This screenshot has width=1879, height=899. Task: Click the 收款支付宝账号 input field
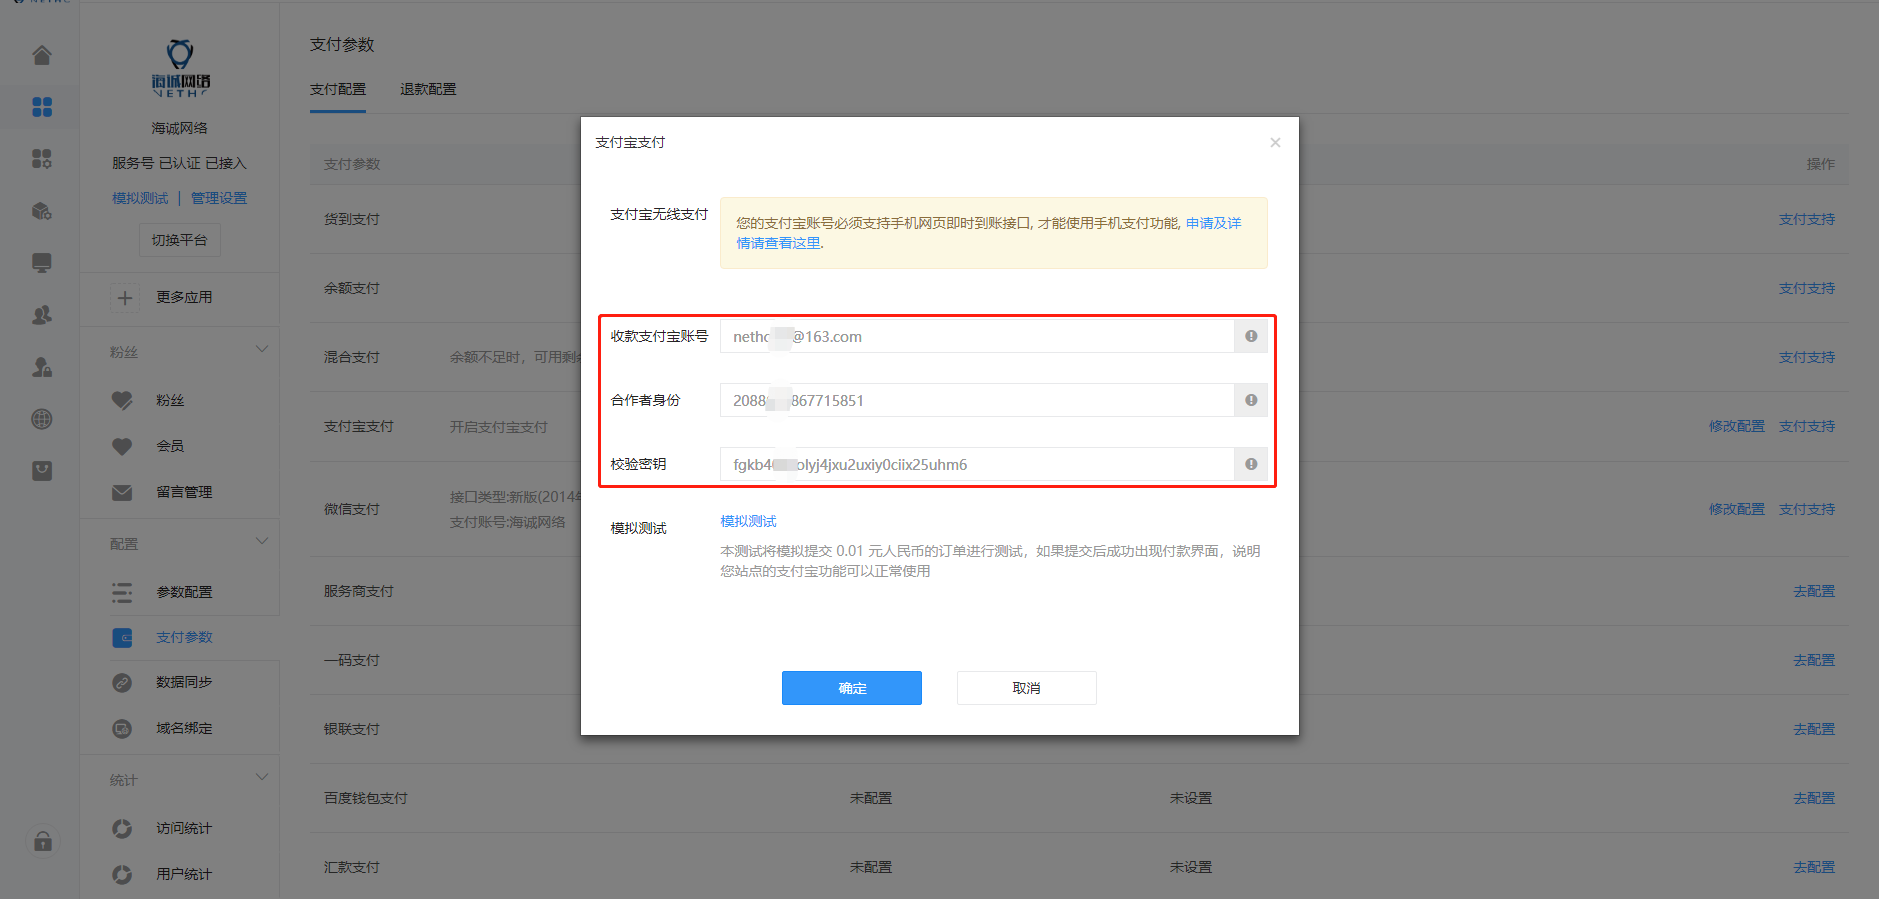(977, 336)
